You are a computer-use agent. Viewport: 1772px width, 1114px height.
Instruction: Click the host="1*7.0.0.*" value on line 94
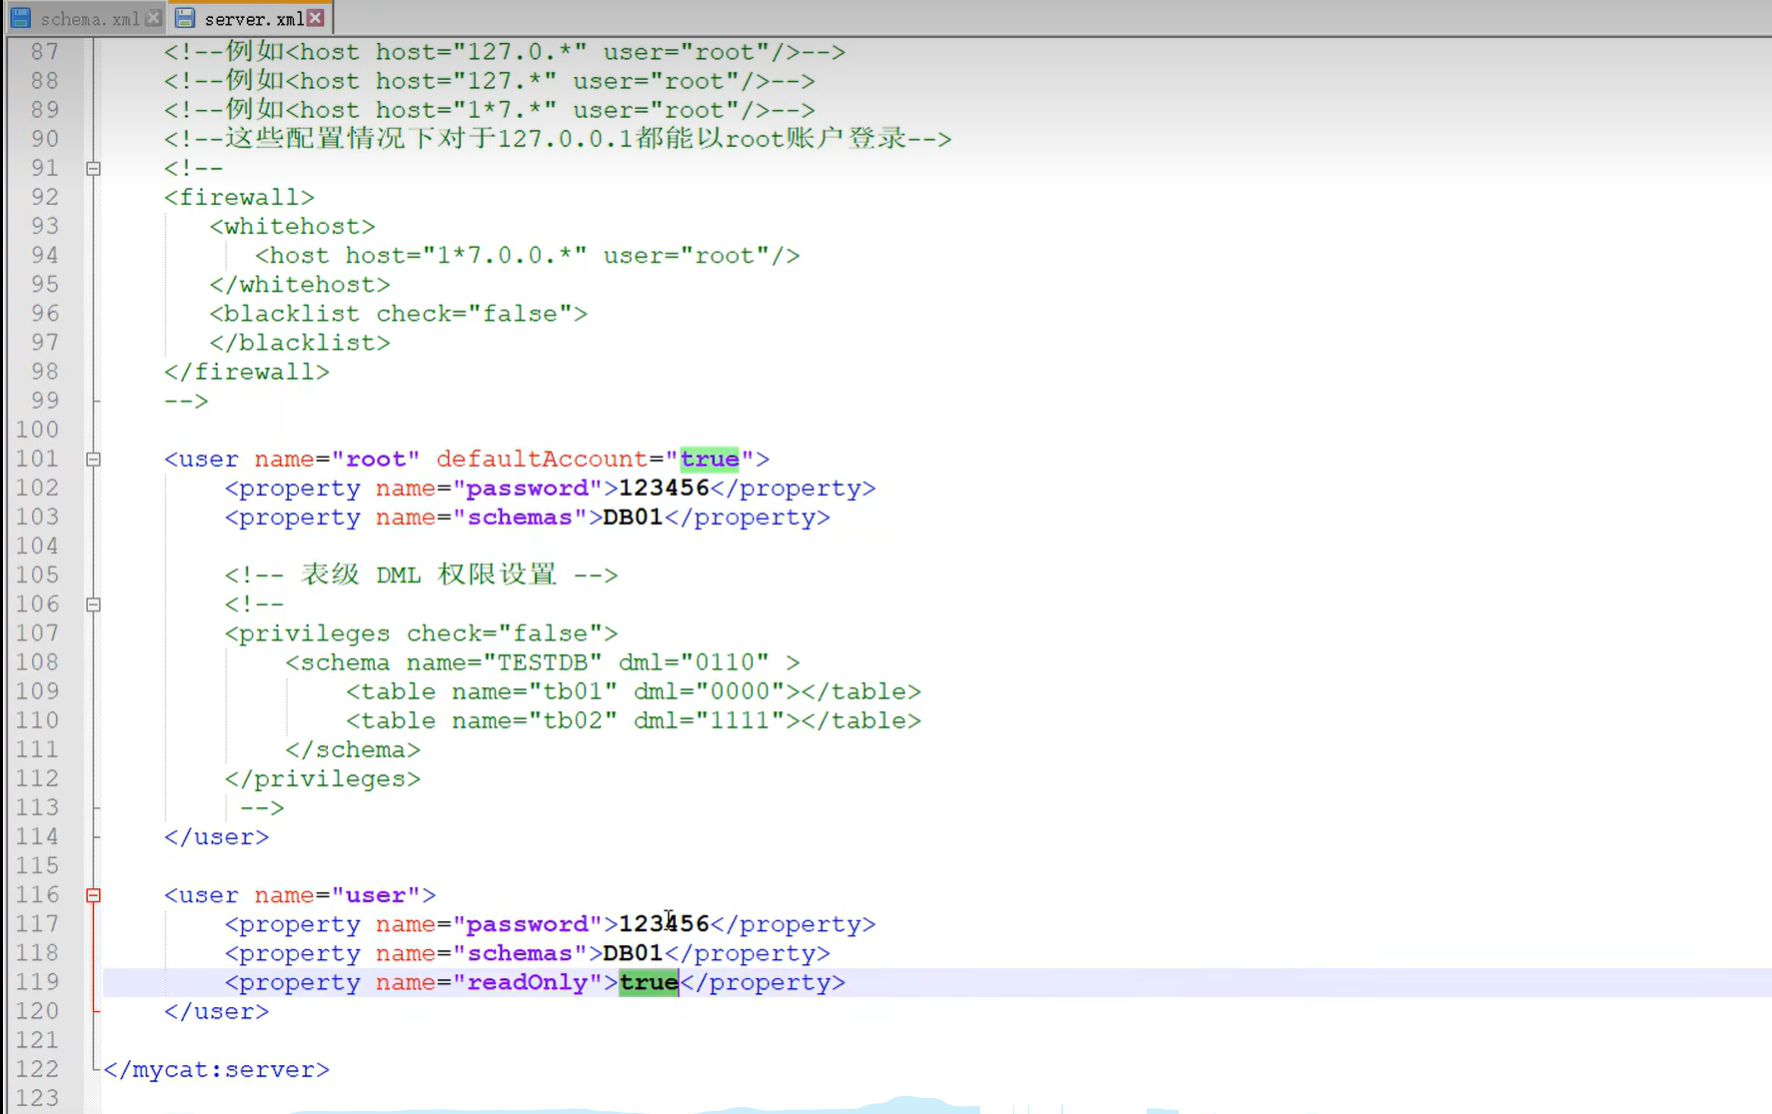point(466,255)
